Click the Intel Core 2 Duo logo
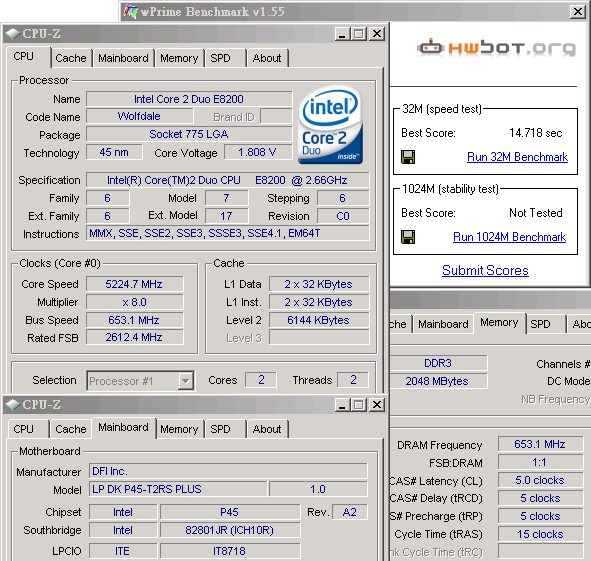 tap(331, 125)
